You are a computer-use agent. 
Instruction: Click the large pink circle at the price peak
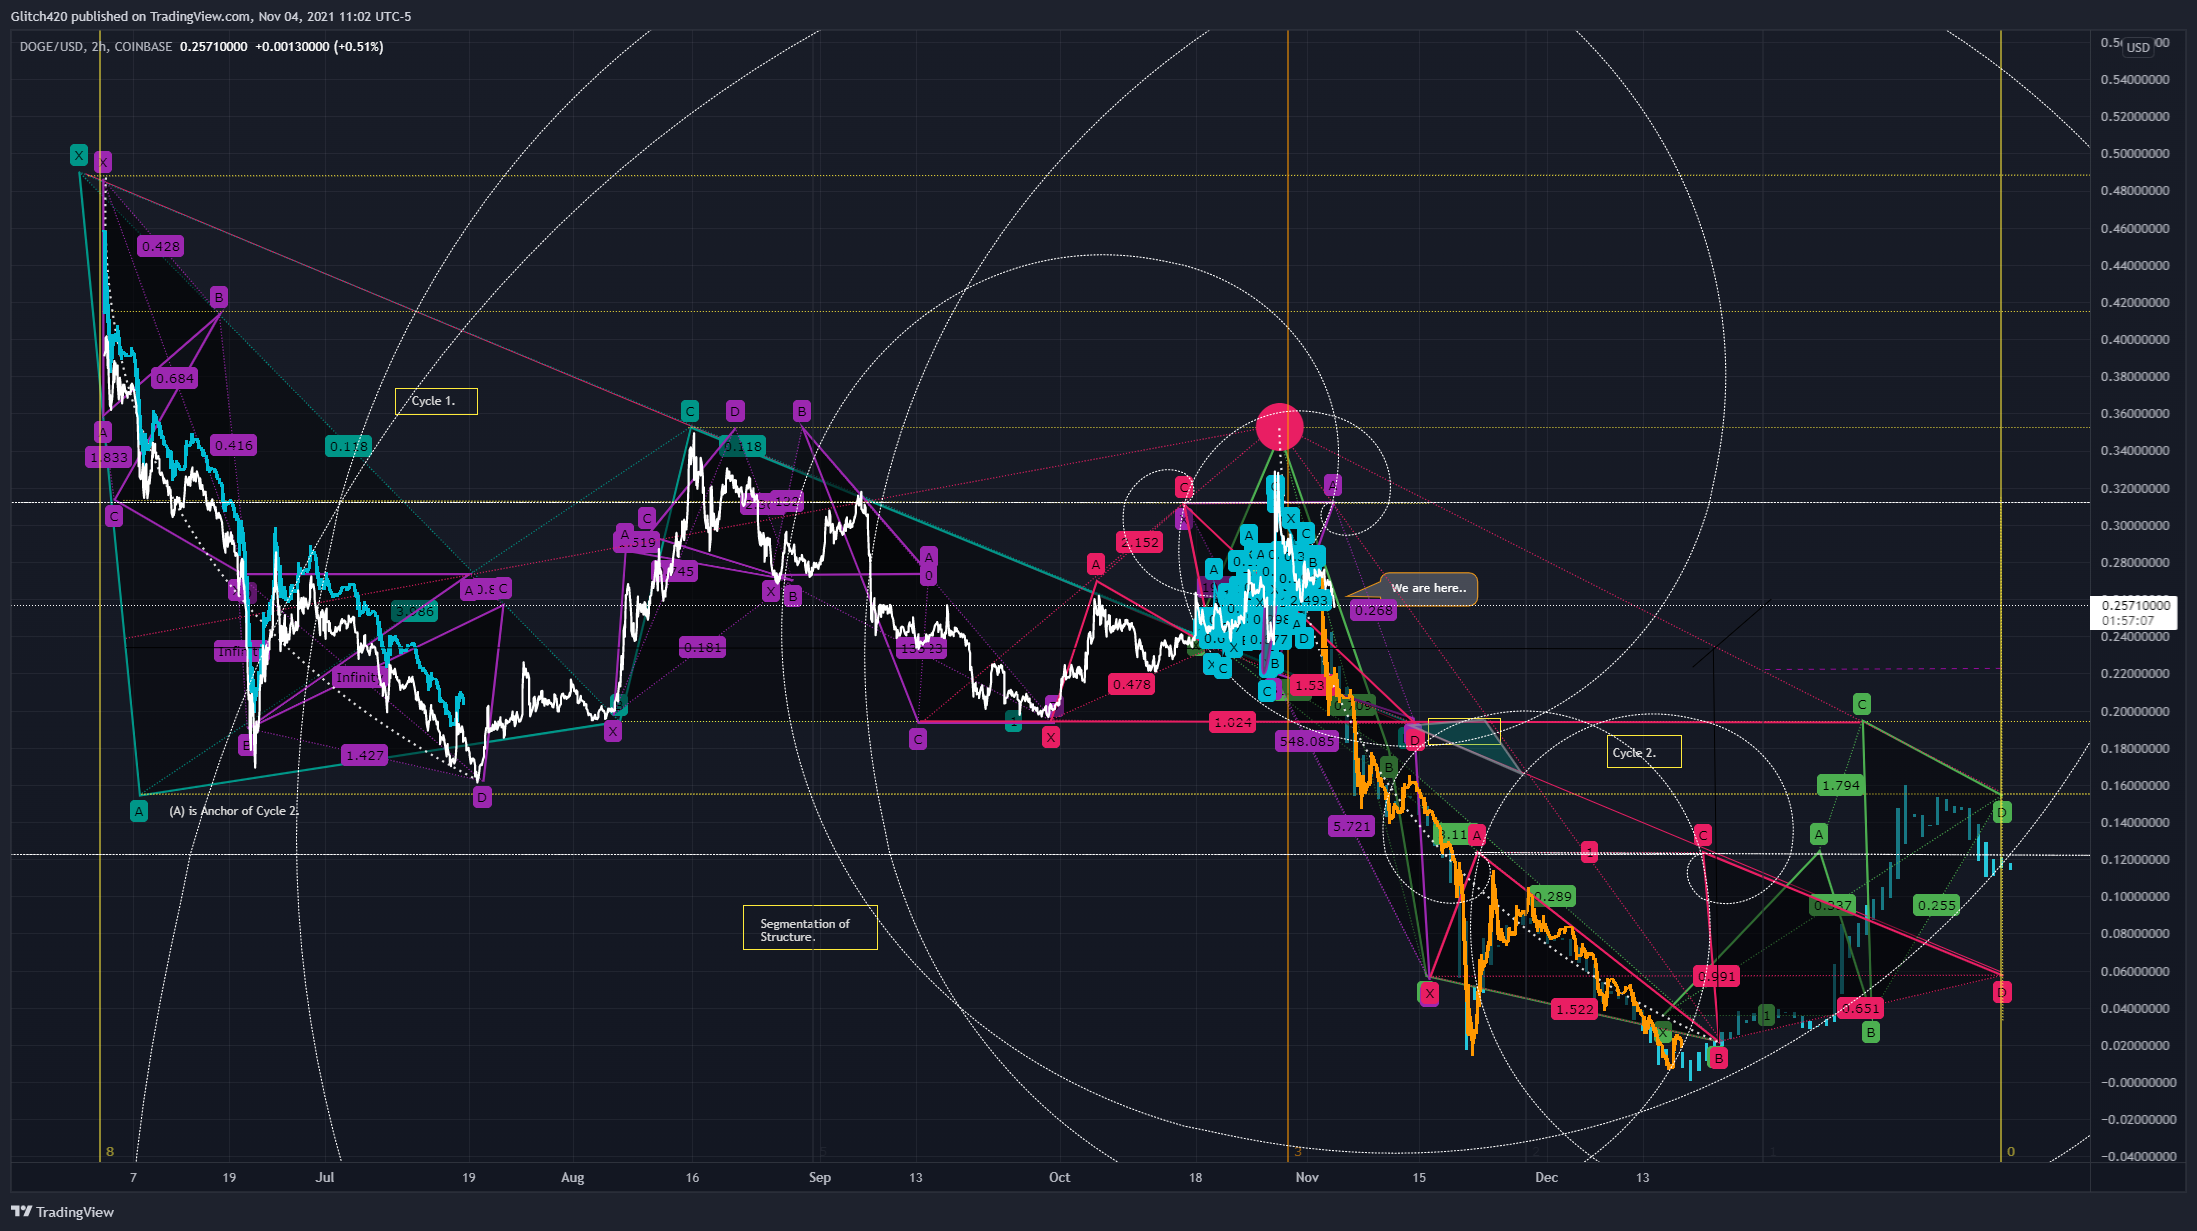1279,427
